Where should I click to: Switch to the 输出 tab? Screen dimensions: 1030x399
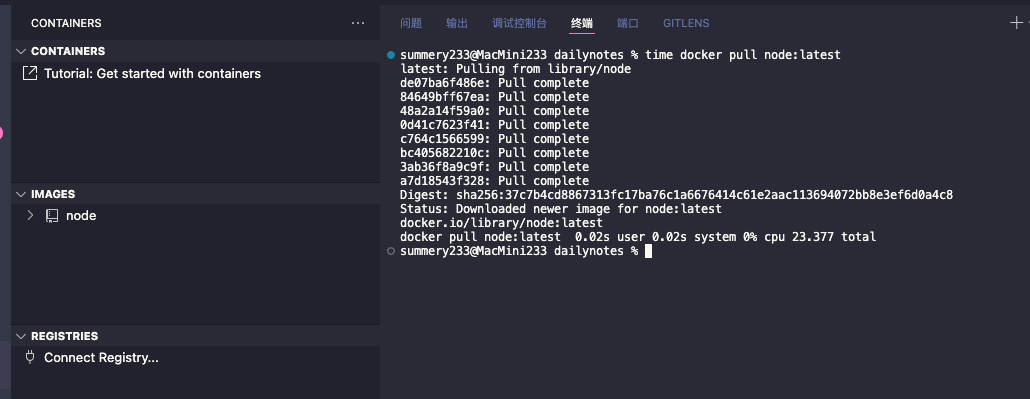point(457,23)
